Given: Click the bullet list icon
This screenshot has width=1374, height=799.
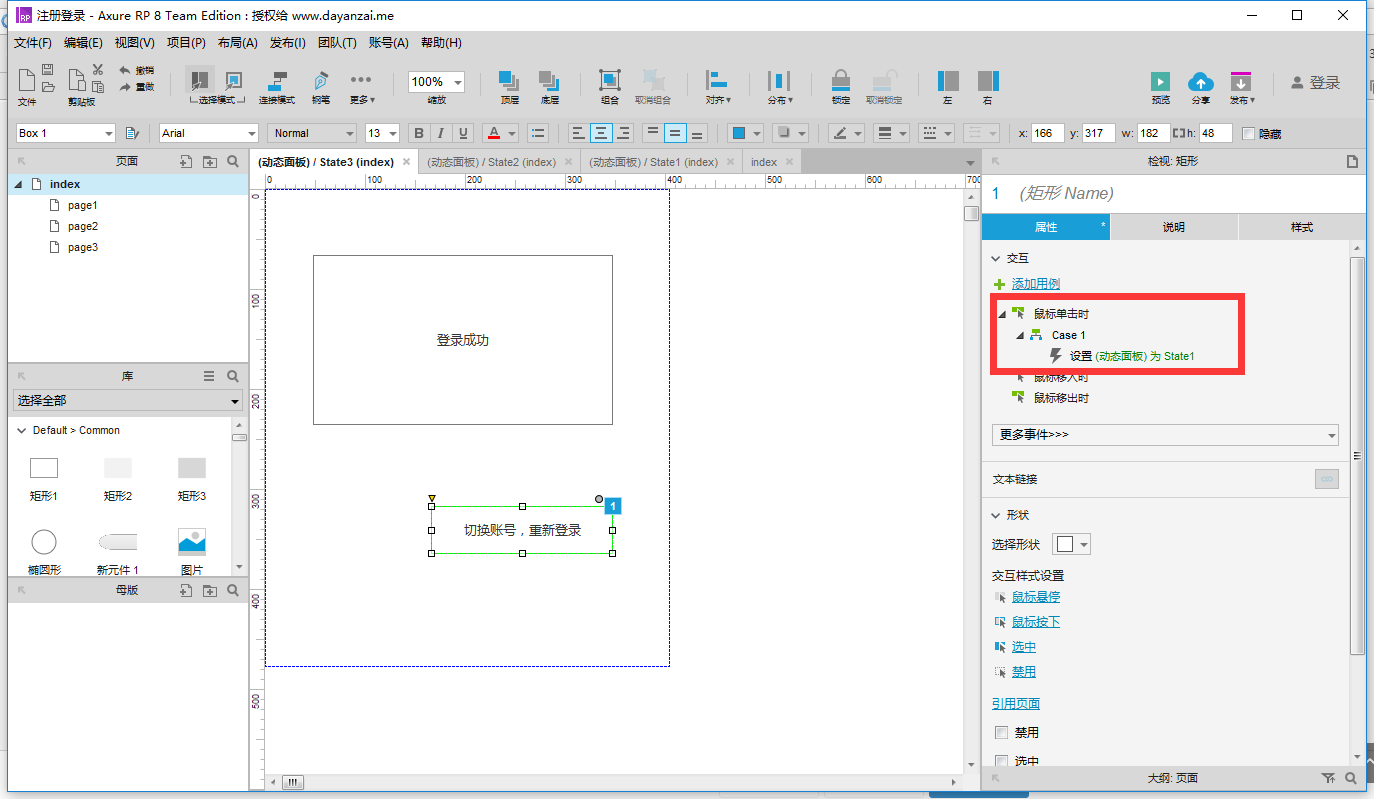Looking at the screenshot, I should point(538,133).
